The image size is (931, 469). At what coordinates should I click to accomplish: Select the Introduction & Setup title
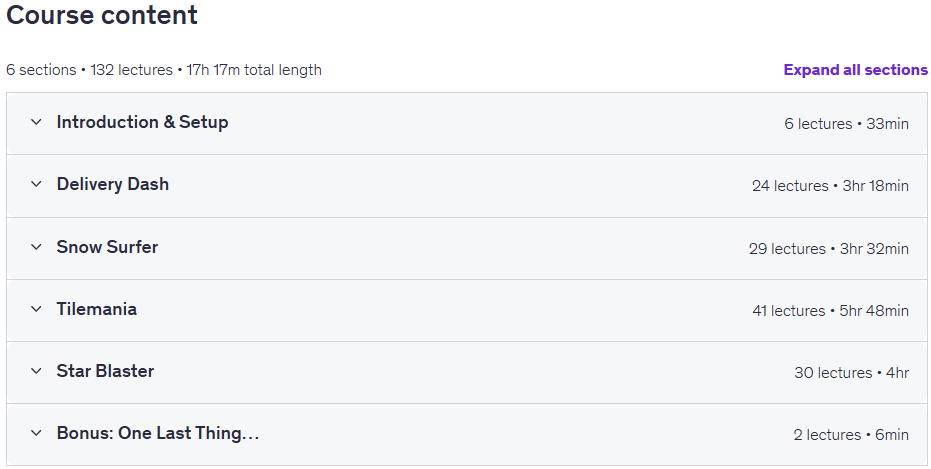click(x=142, y=122)
